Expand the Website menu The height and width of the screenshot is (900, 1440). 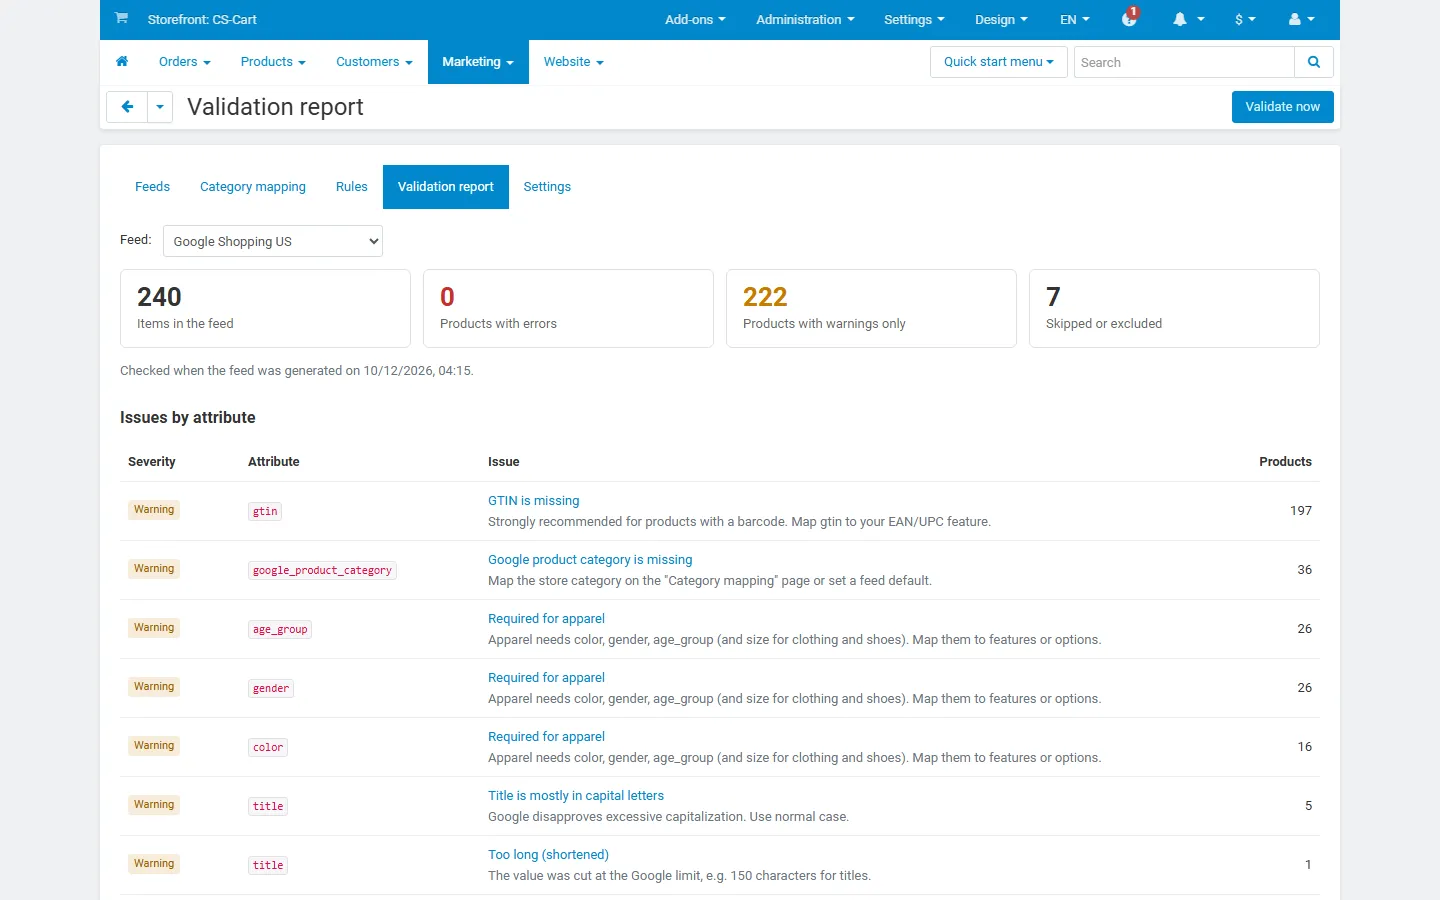tap(574, 62)
